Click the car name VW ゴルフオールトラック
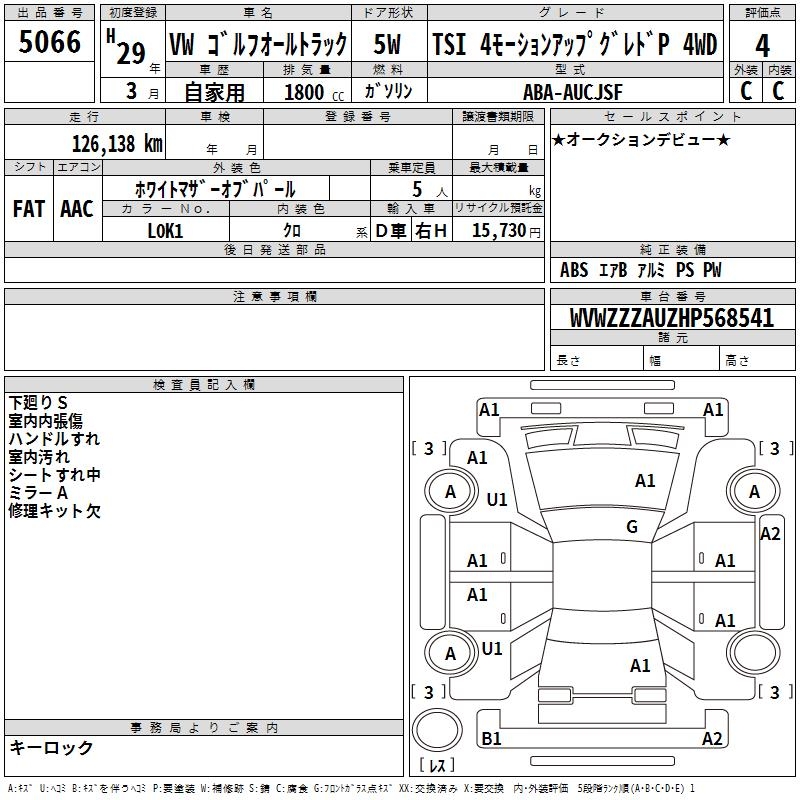 (x=258, y=44)
